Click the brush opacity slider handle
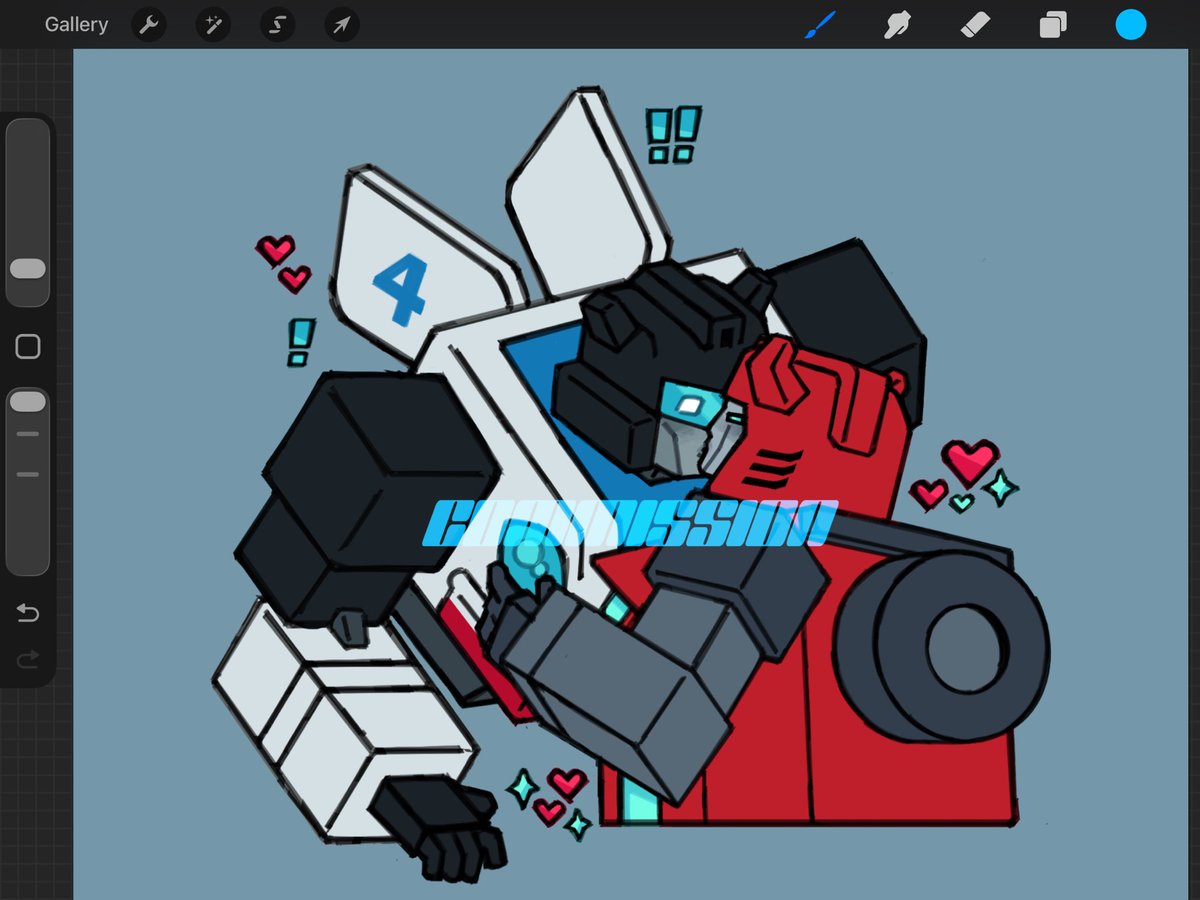1200x900 pixels. [28, 401]
